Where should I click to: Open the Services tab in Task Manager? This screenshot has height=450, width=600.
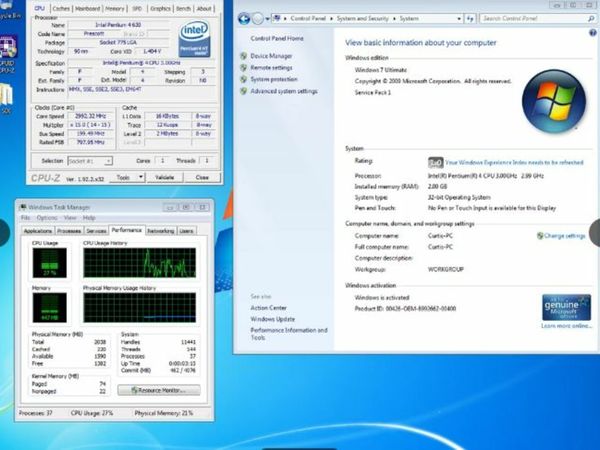(96, 231)
